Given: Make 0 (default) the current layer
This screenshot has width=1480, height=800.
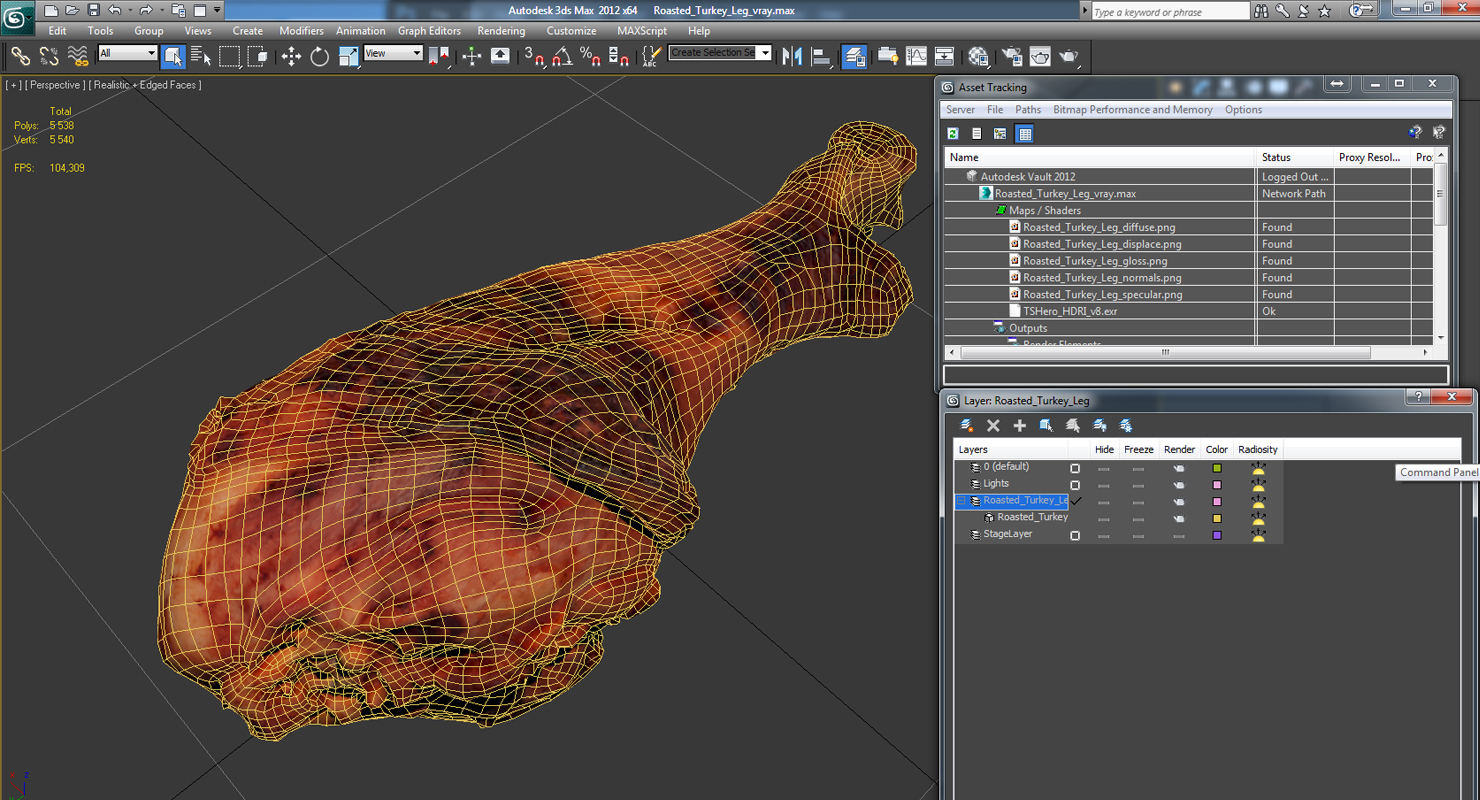Looking at the screenshot, I should [x=1075, y=468].
